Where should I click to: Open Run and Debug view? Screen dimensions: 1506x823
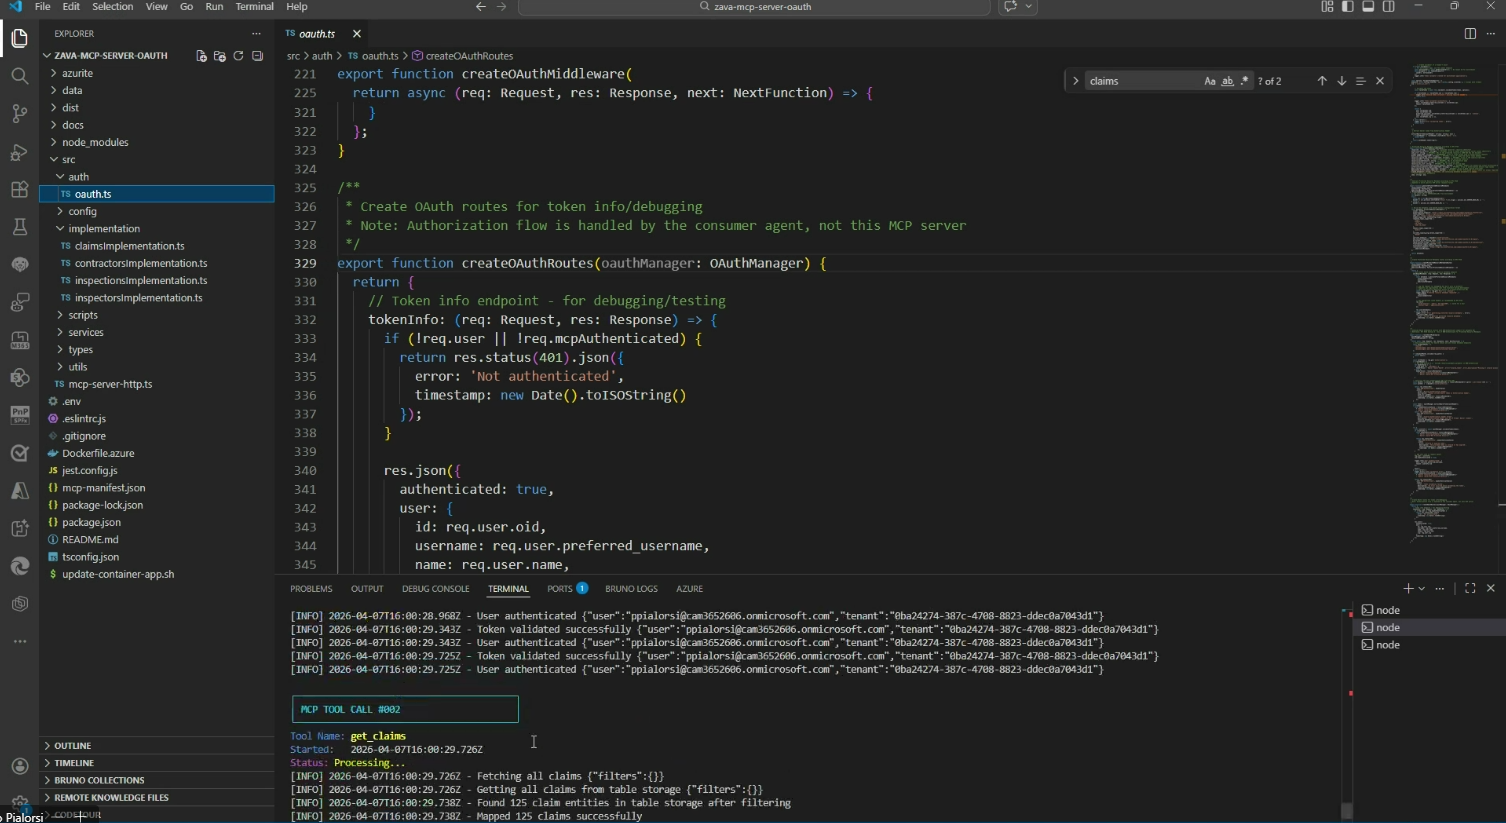19,152
